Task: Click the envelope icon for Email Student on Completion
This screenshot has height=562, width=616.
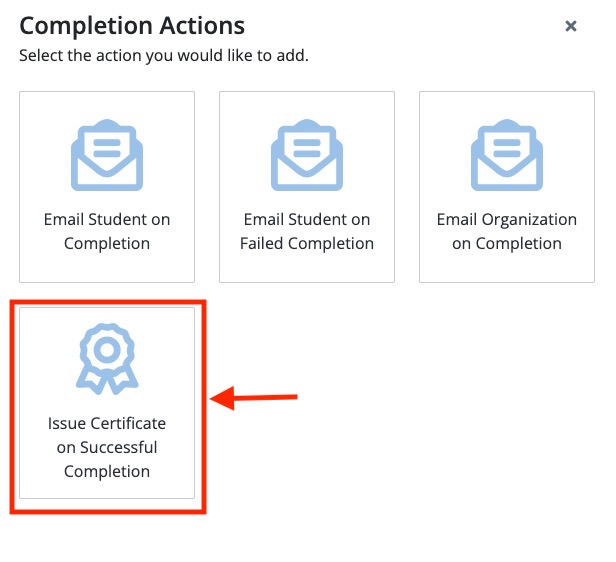Action: coord(107,158)
